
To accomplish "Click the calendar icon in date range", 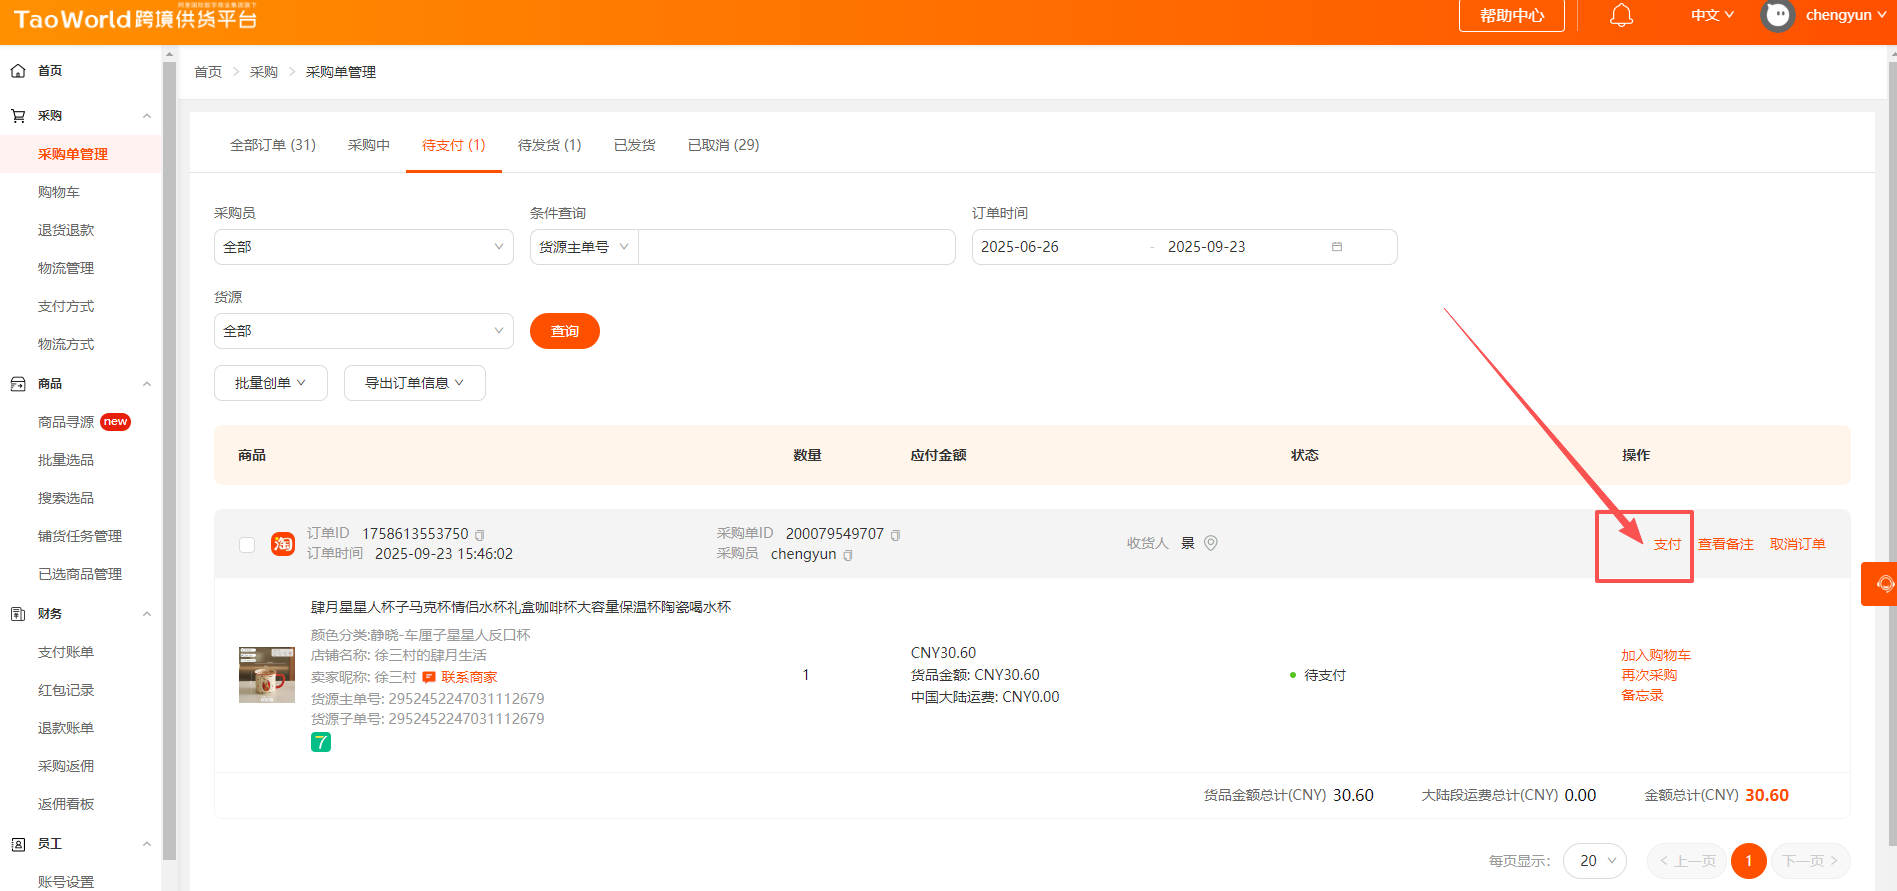I will (1337, 247).
